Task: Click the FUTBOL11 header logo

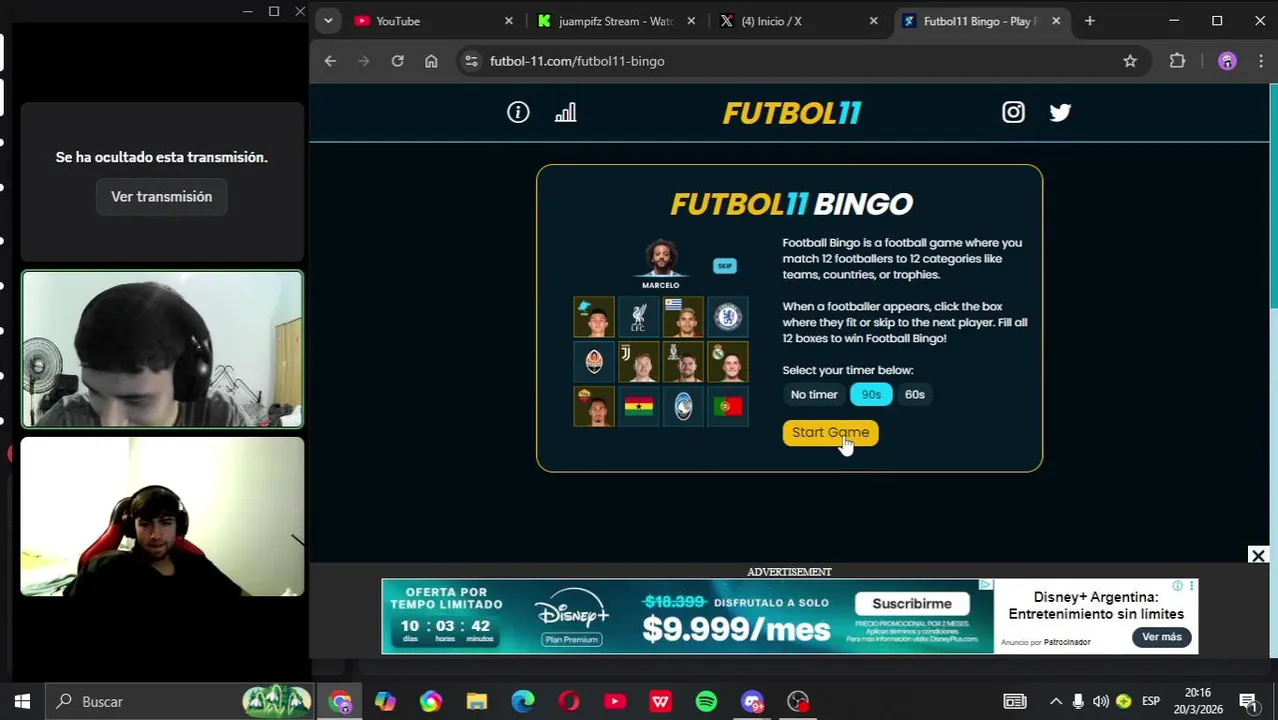Action: [791, 113]
